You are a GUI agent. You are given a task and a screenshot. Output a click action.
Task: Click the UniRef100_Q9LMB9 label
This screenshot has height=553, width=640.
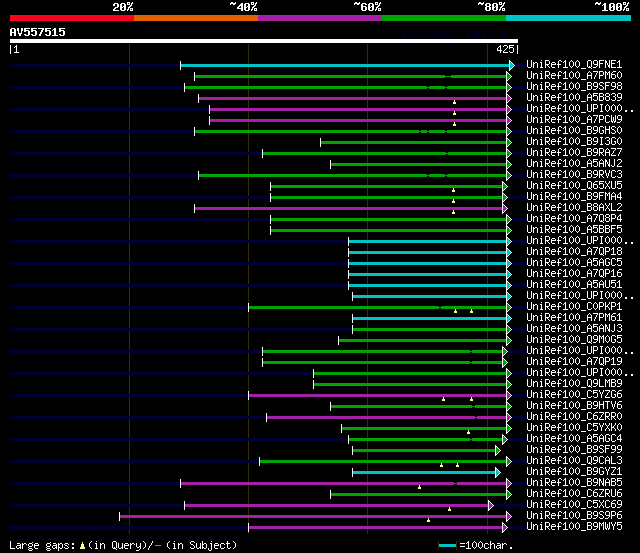coord(574,384)
